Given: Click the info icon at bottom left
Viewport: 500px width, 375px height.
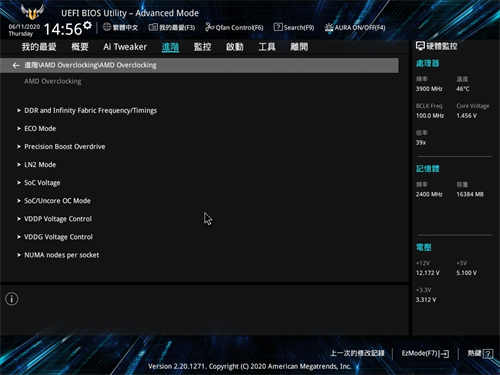Looking at the screenshot, I should pyautogui.click(x=12, y=299).
